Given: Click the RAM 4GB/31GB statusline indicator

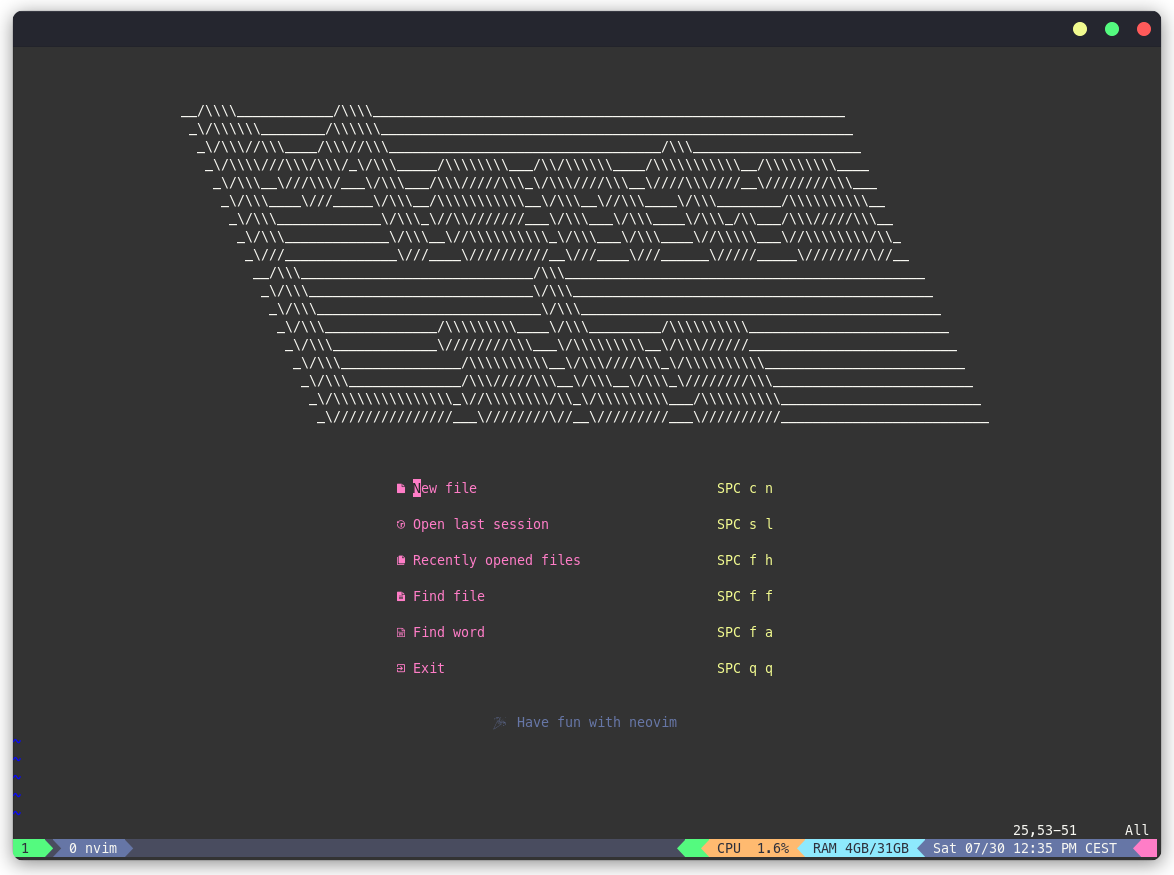Looking at the screenshot, I should [858, 848].
